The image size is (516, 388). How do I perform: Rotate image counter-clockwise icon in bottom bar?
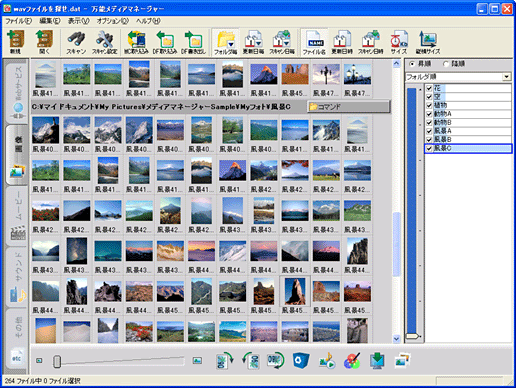251,361
